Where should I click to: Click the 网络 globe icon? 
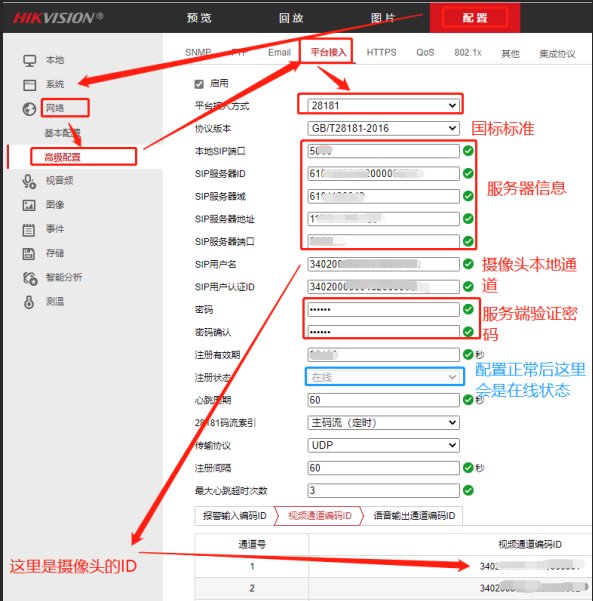click(x=29, y=109)
